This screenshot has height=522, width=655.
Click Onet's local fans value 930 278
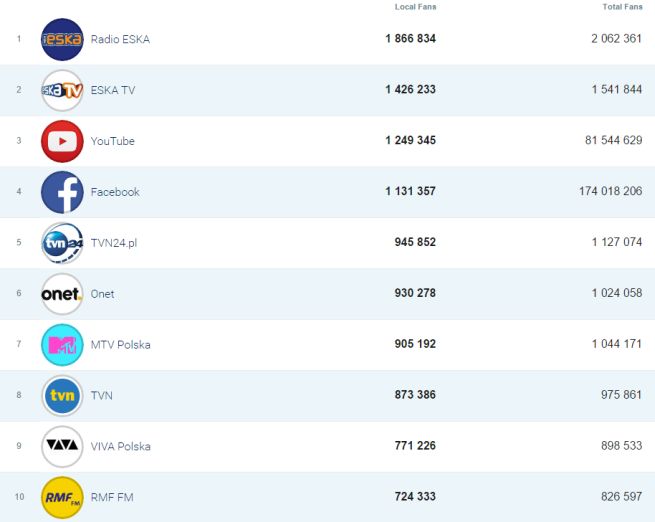[410, 294]
